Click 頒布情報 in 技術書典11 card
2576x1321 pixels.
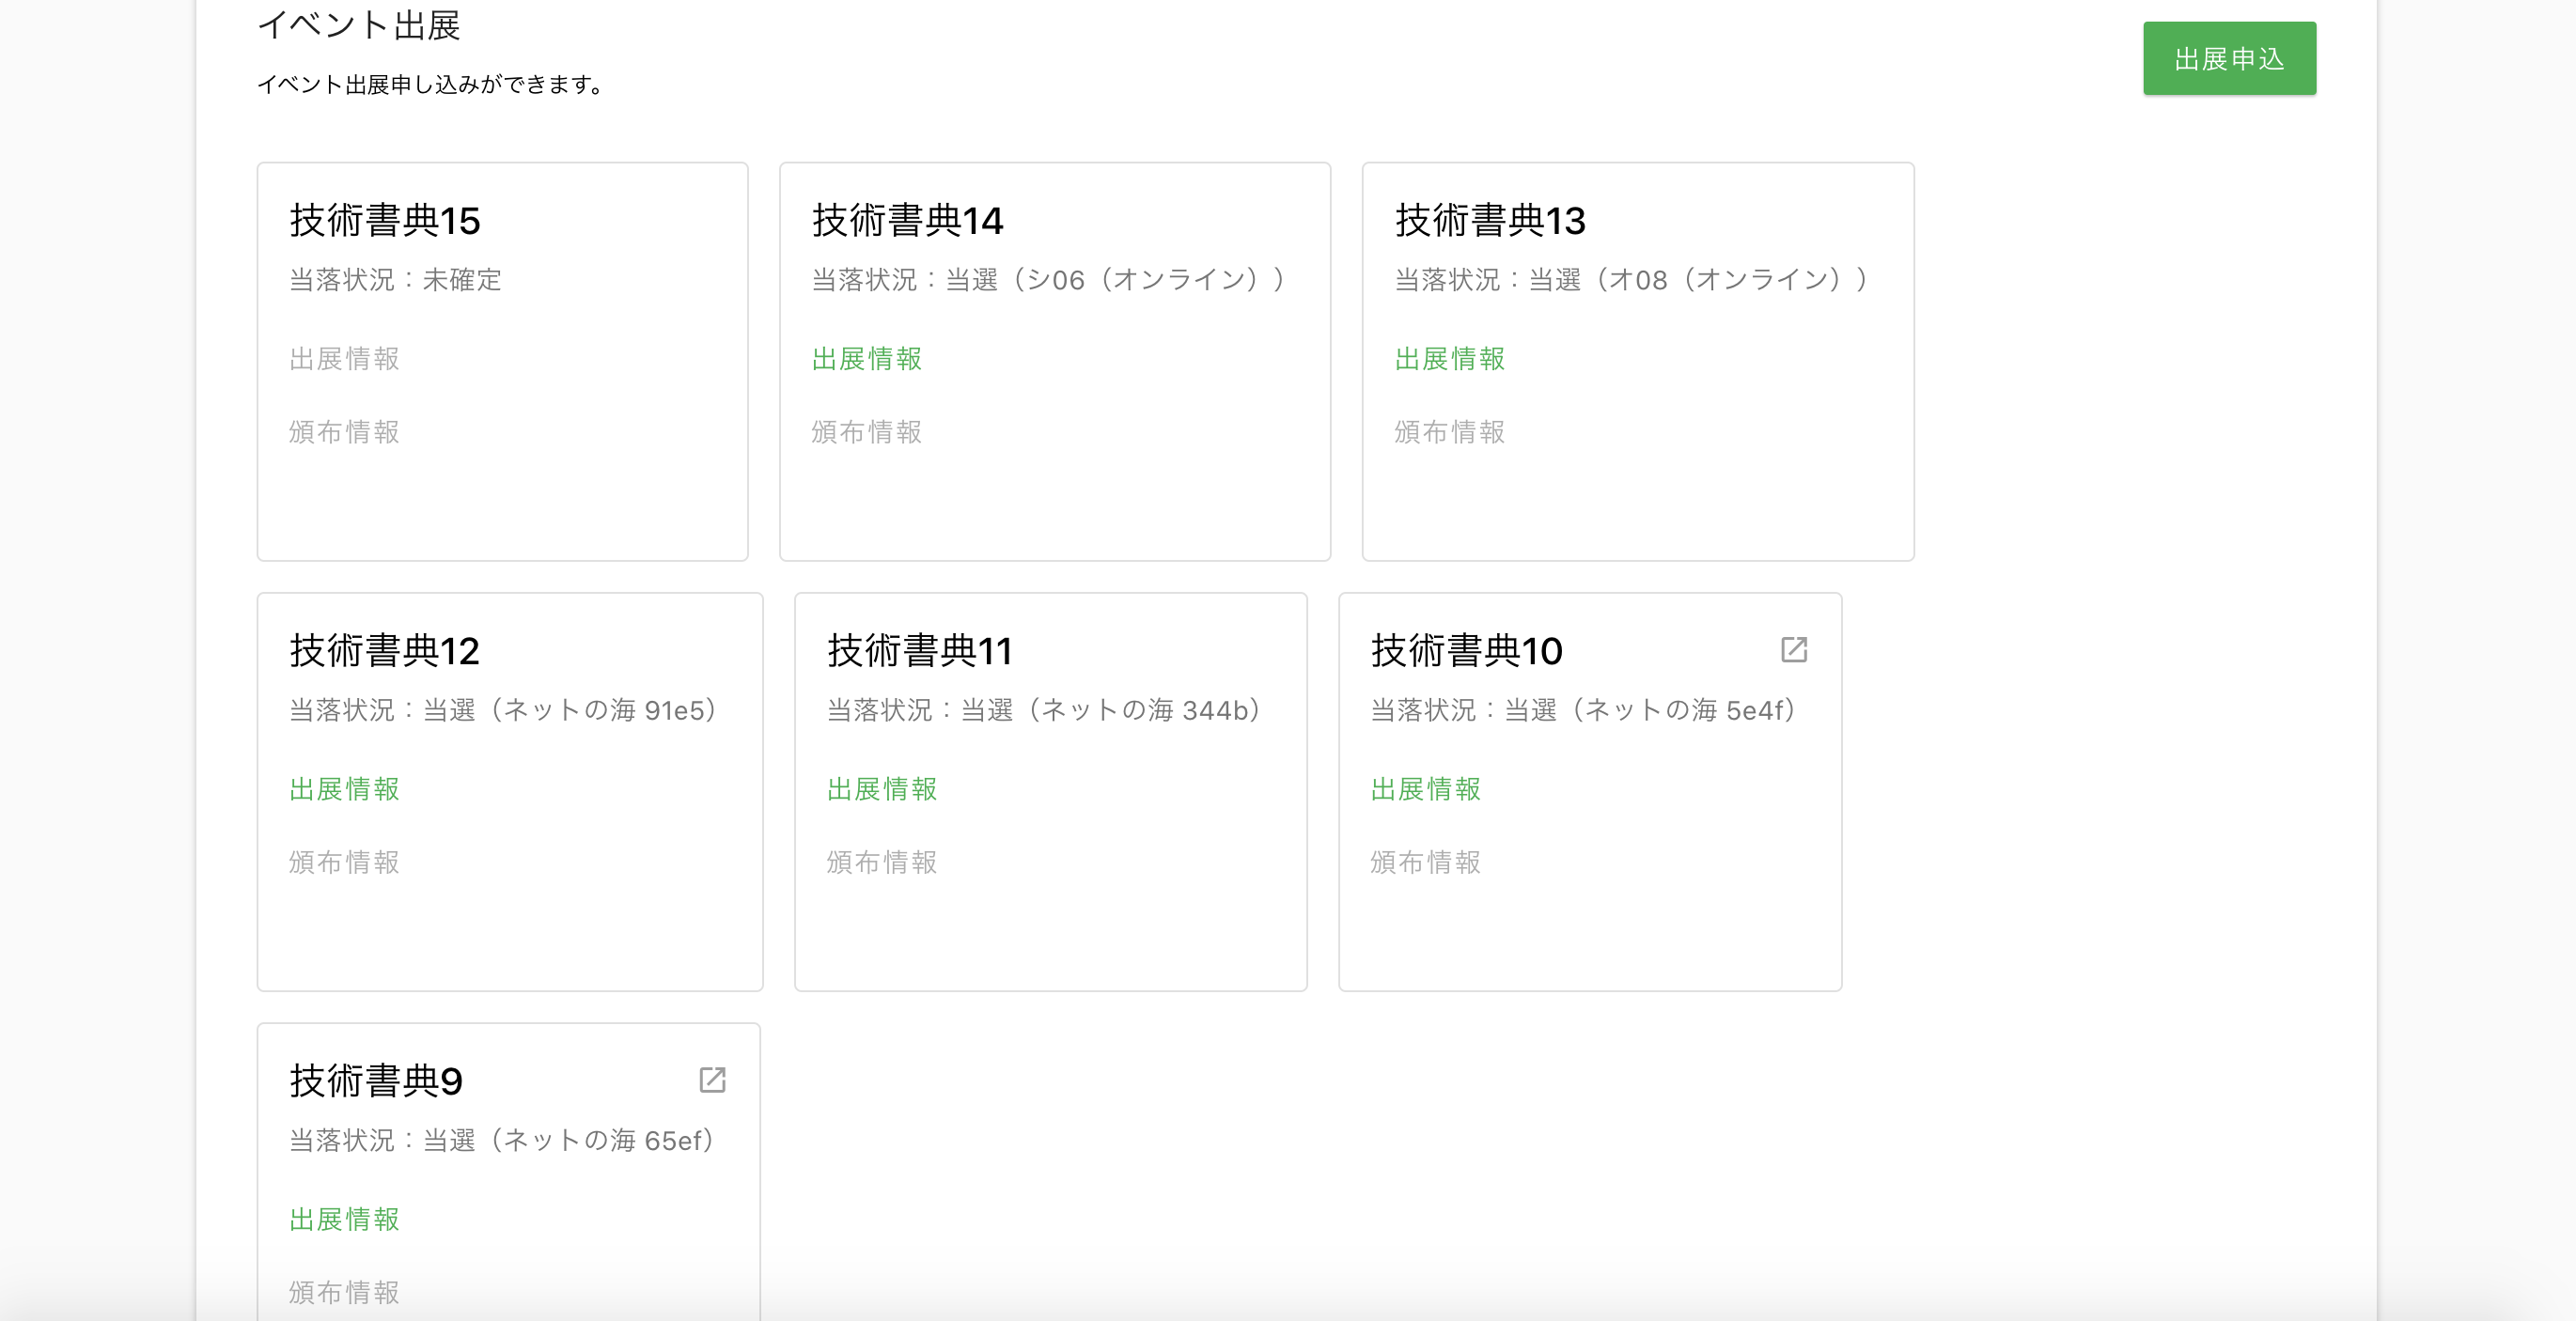pyautogui.click(x=881, y=862)
